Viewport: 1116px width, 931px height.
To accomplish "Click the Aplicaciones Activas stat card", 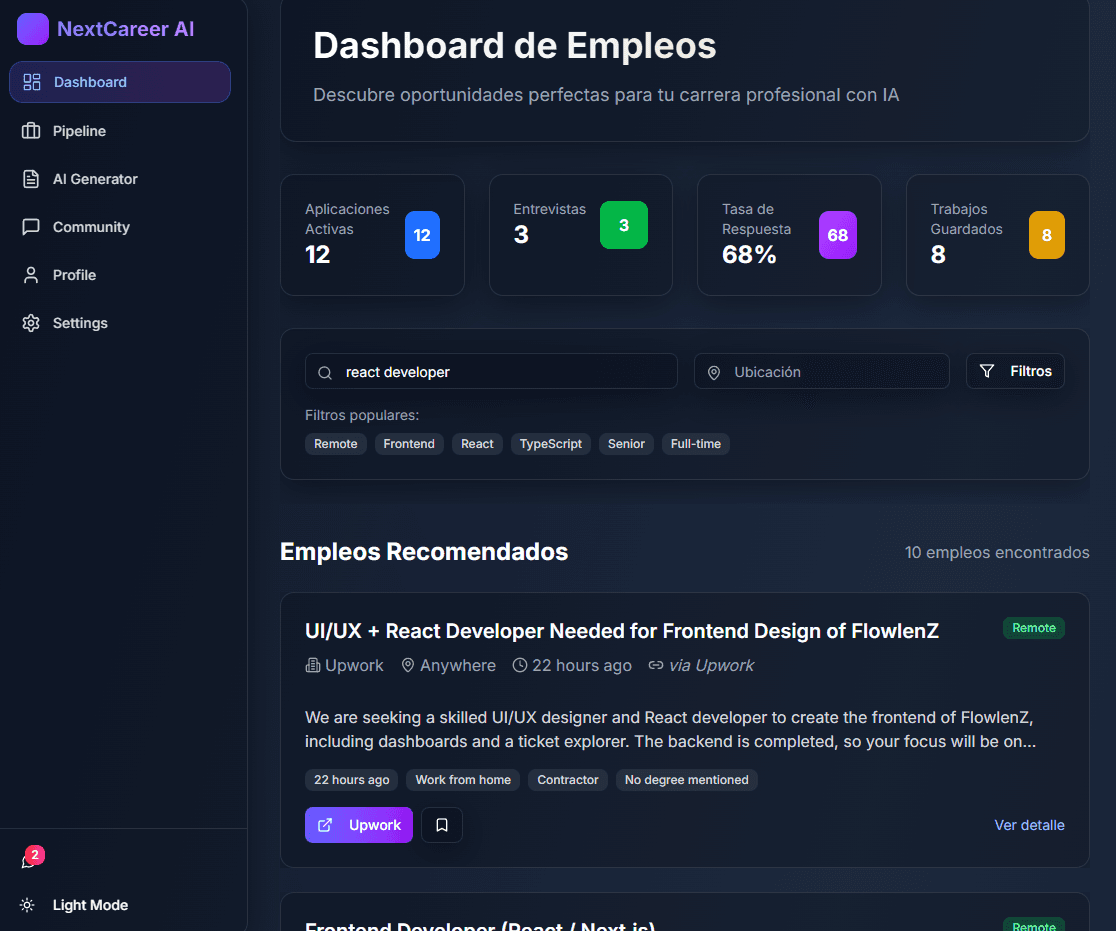I will (372, 235).
